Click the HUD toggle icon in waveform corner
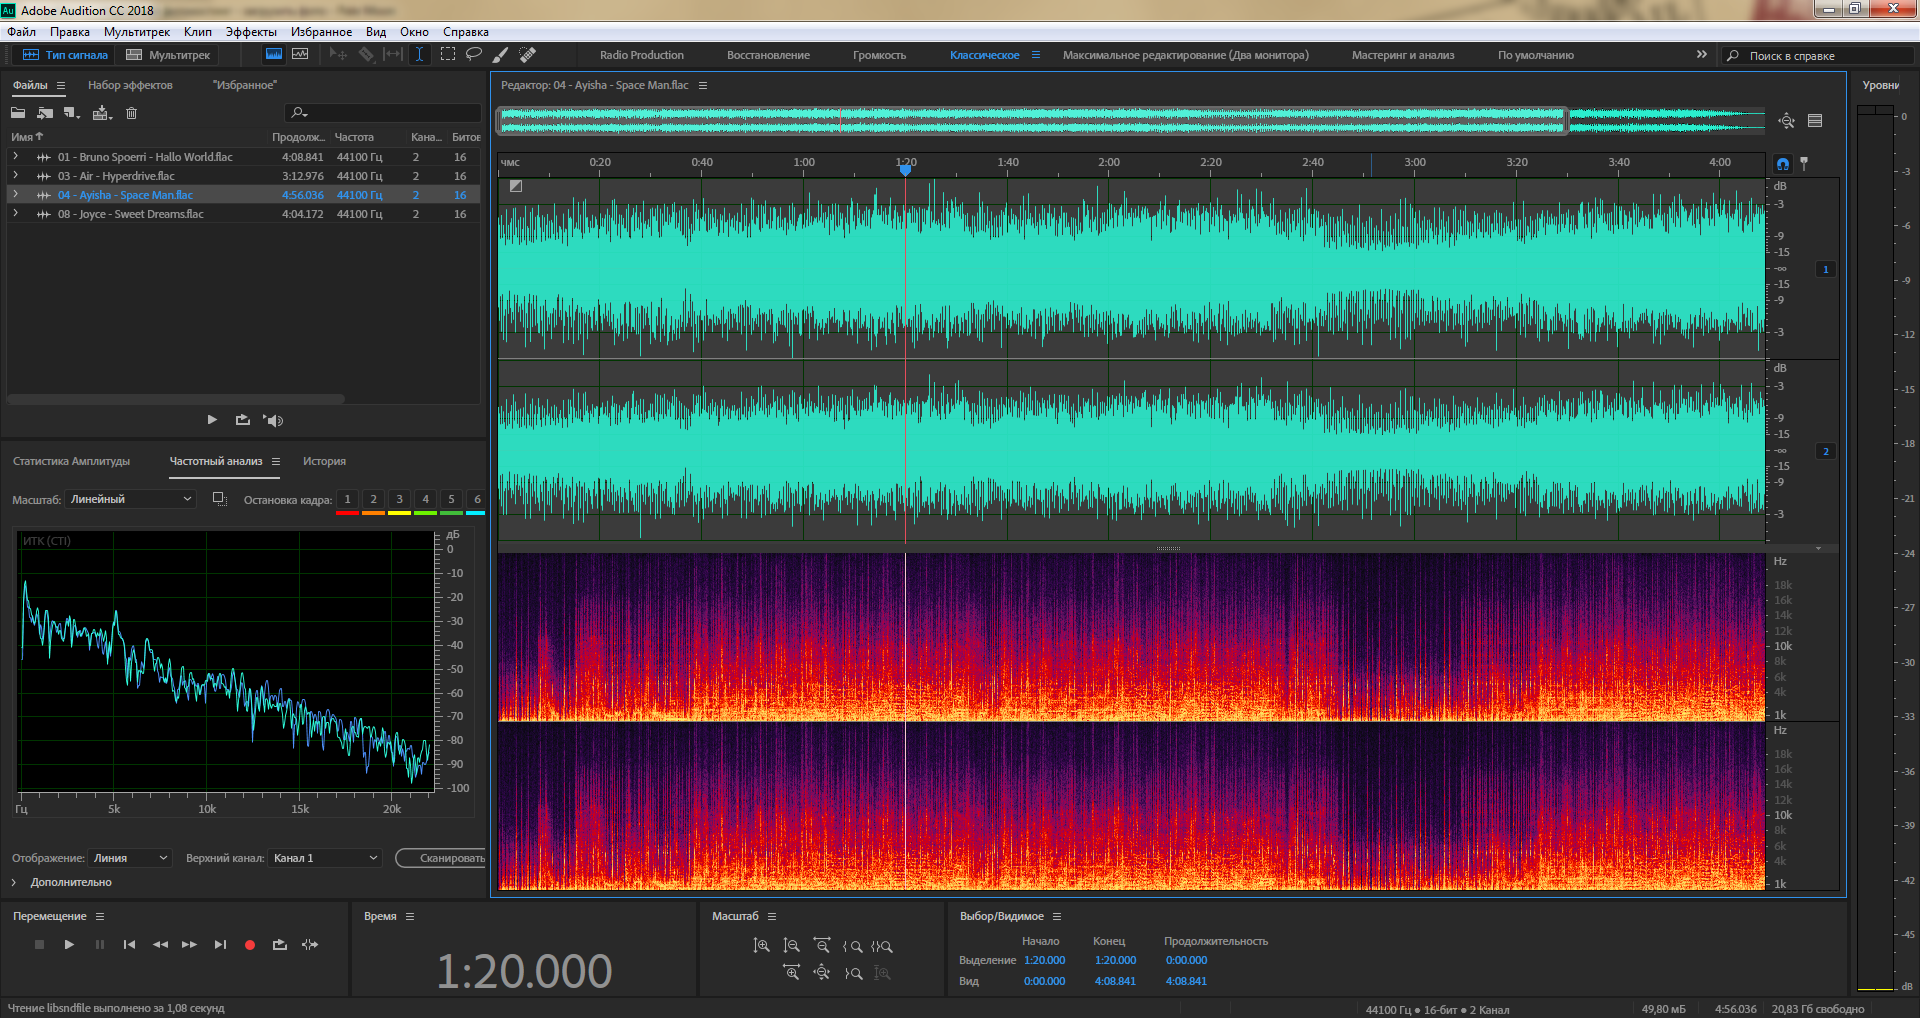This screenshot has width=1920, height=1018. 516,186
